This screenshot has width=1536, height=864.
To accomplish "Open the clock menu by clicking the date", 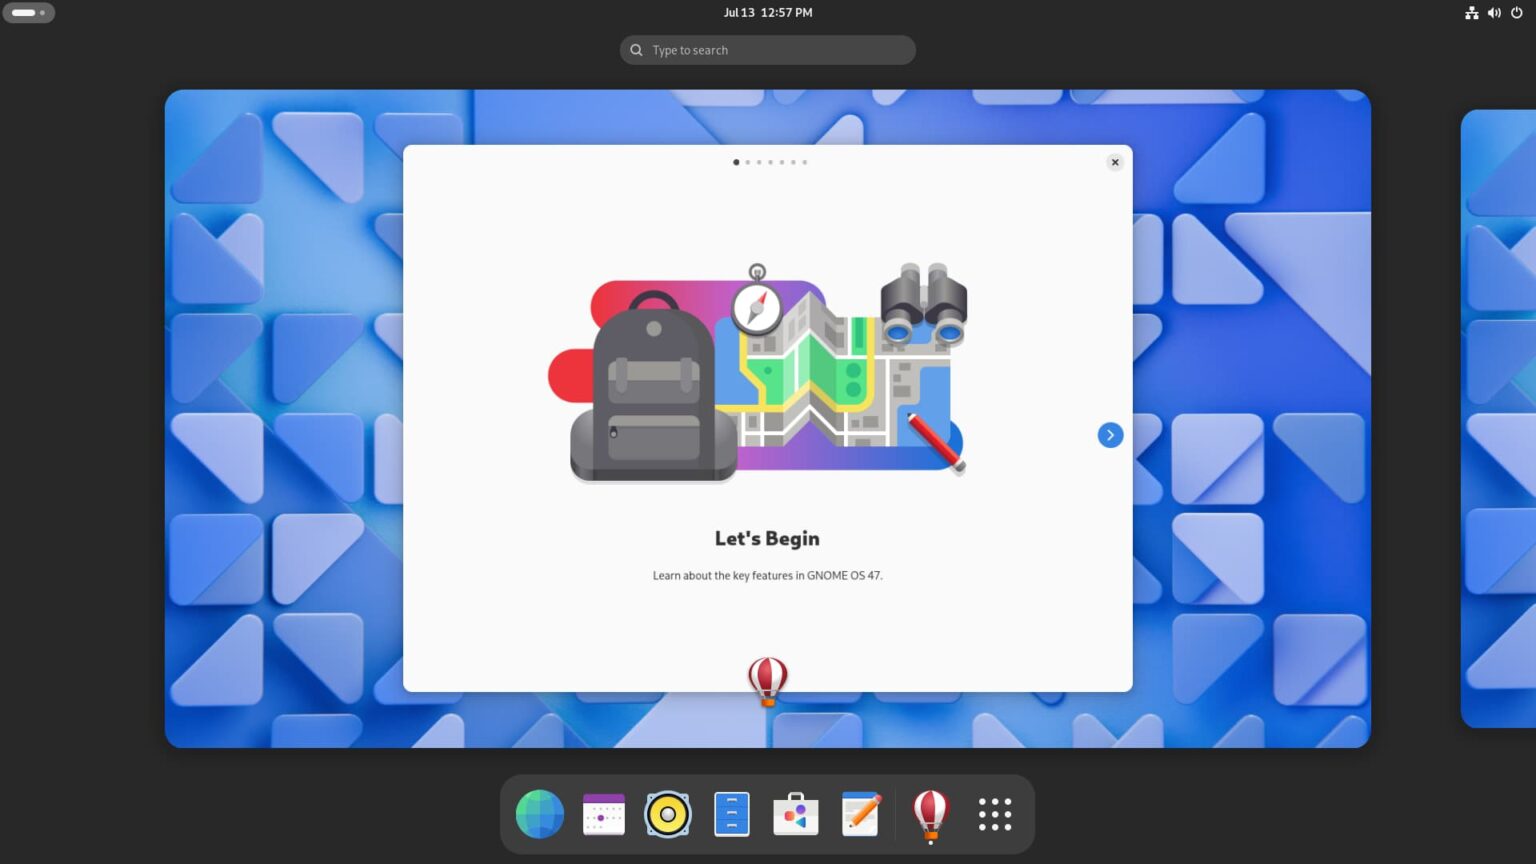I will click(x=767, y=12).
